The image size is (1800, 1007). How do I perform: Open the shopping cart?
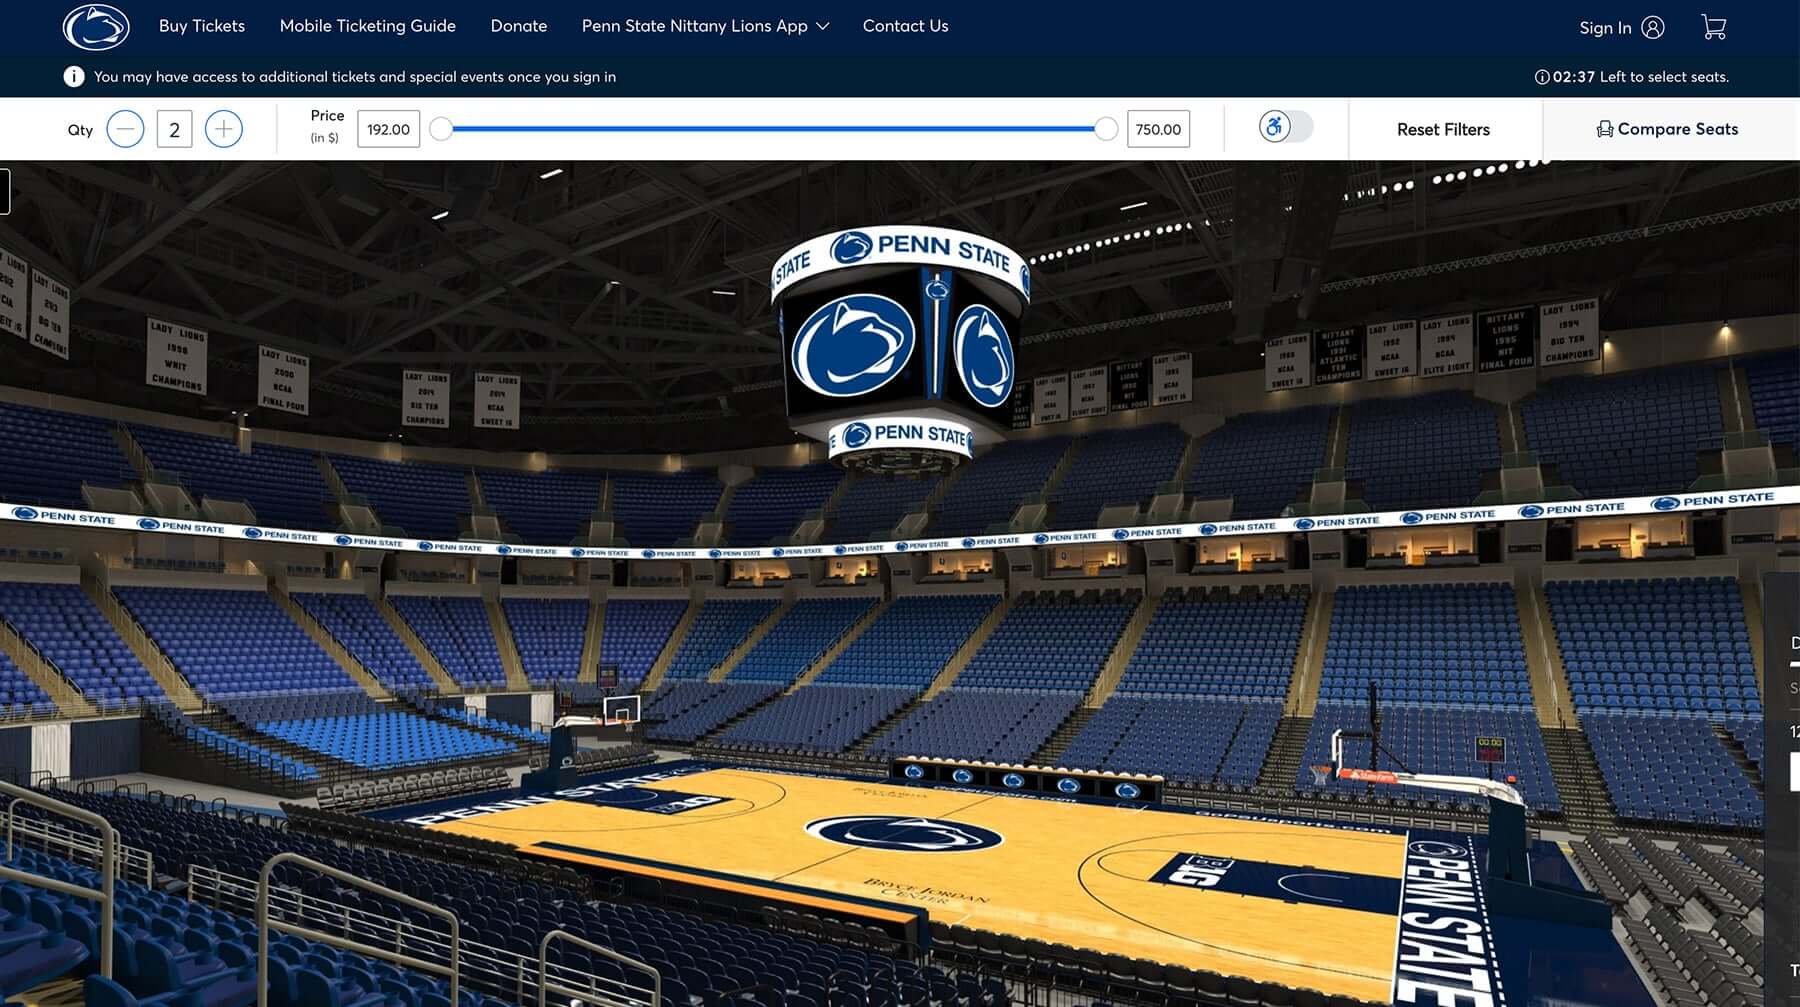1714,27
